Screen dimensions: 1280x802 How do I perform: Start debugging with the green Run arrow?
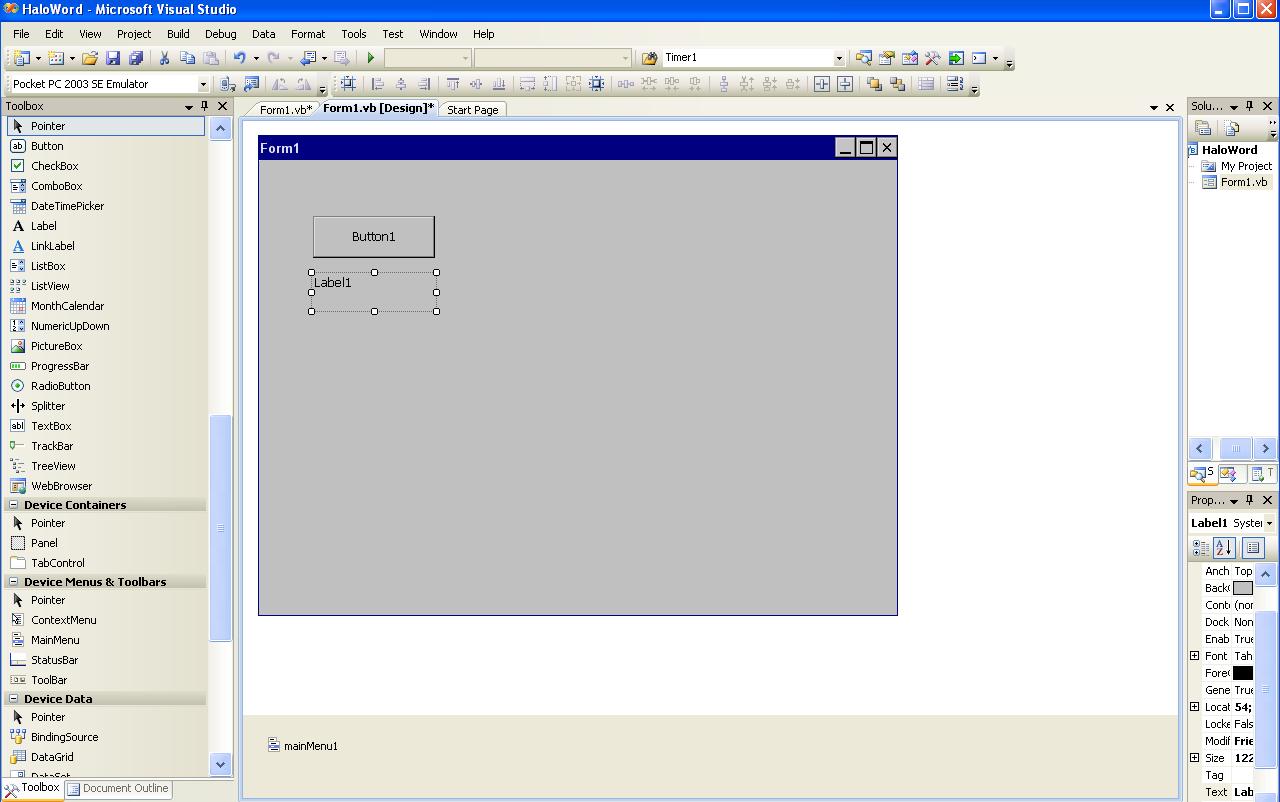(x=371, y=57)
